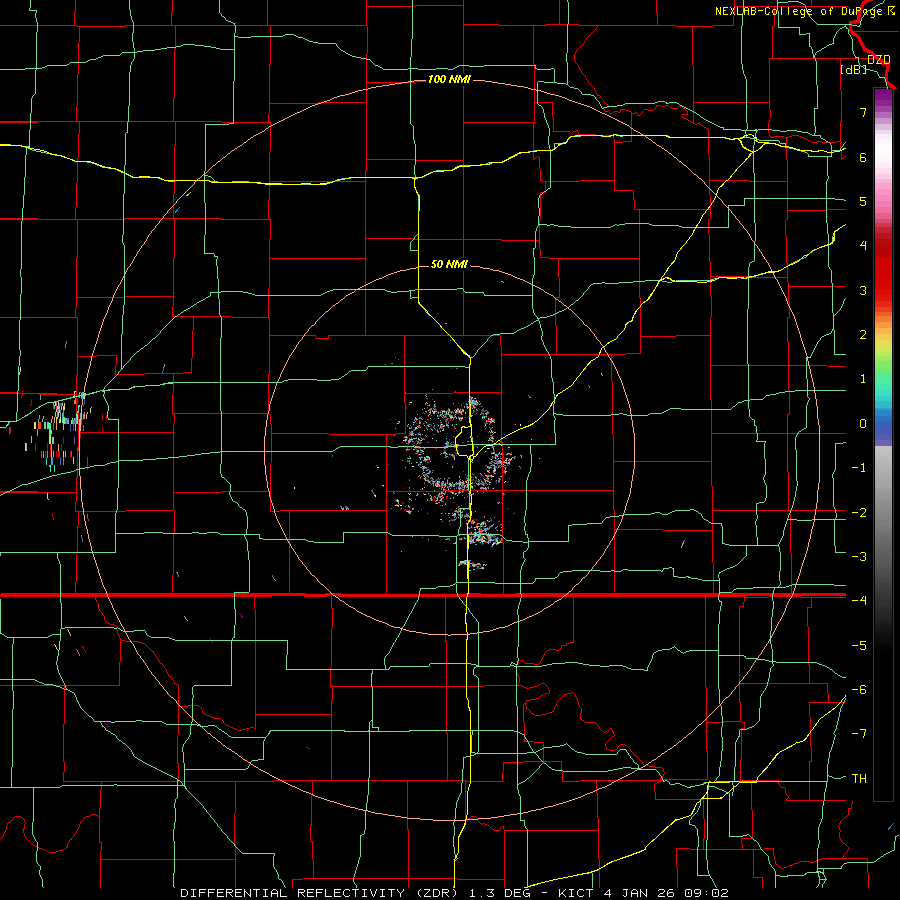Click the ZDR color scale bar
This screenshot has height=900, width=900.
tap(883, 445)
